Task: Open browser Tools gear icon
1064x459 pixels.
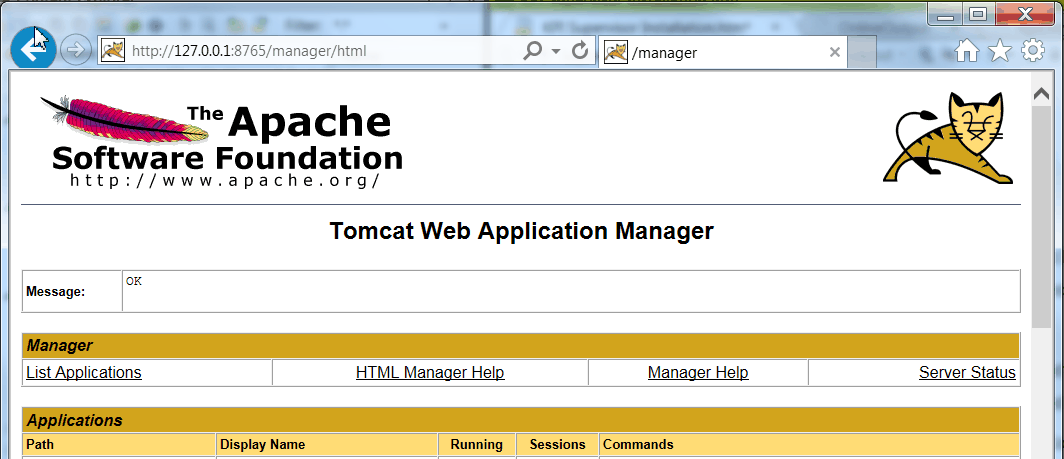Action: click(1033, 51)
